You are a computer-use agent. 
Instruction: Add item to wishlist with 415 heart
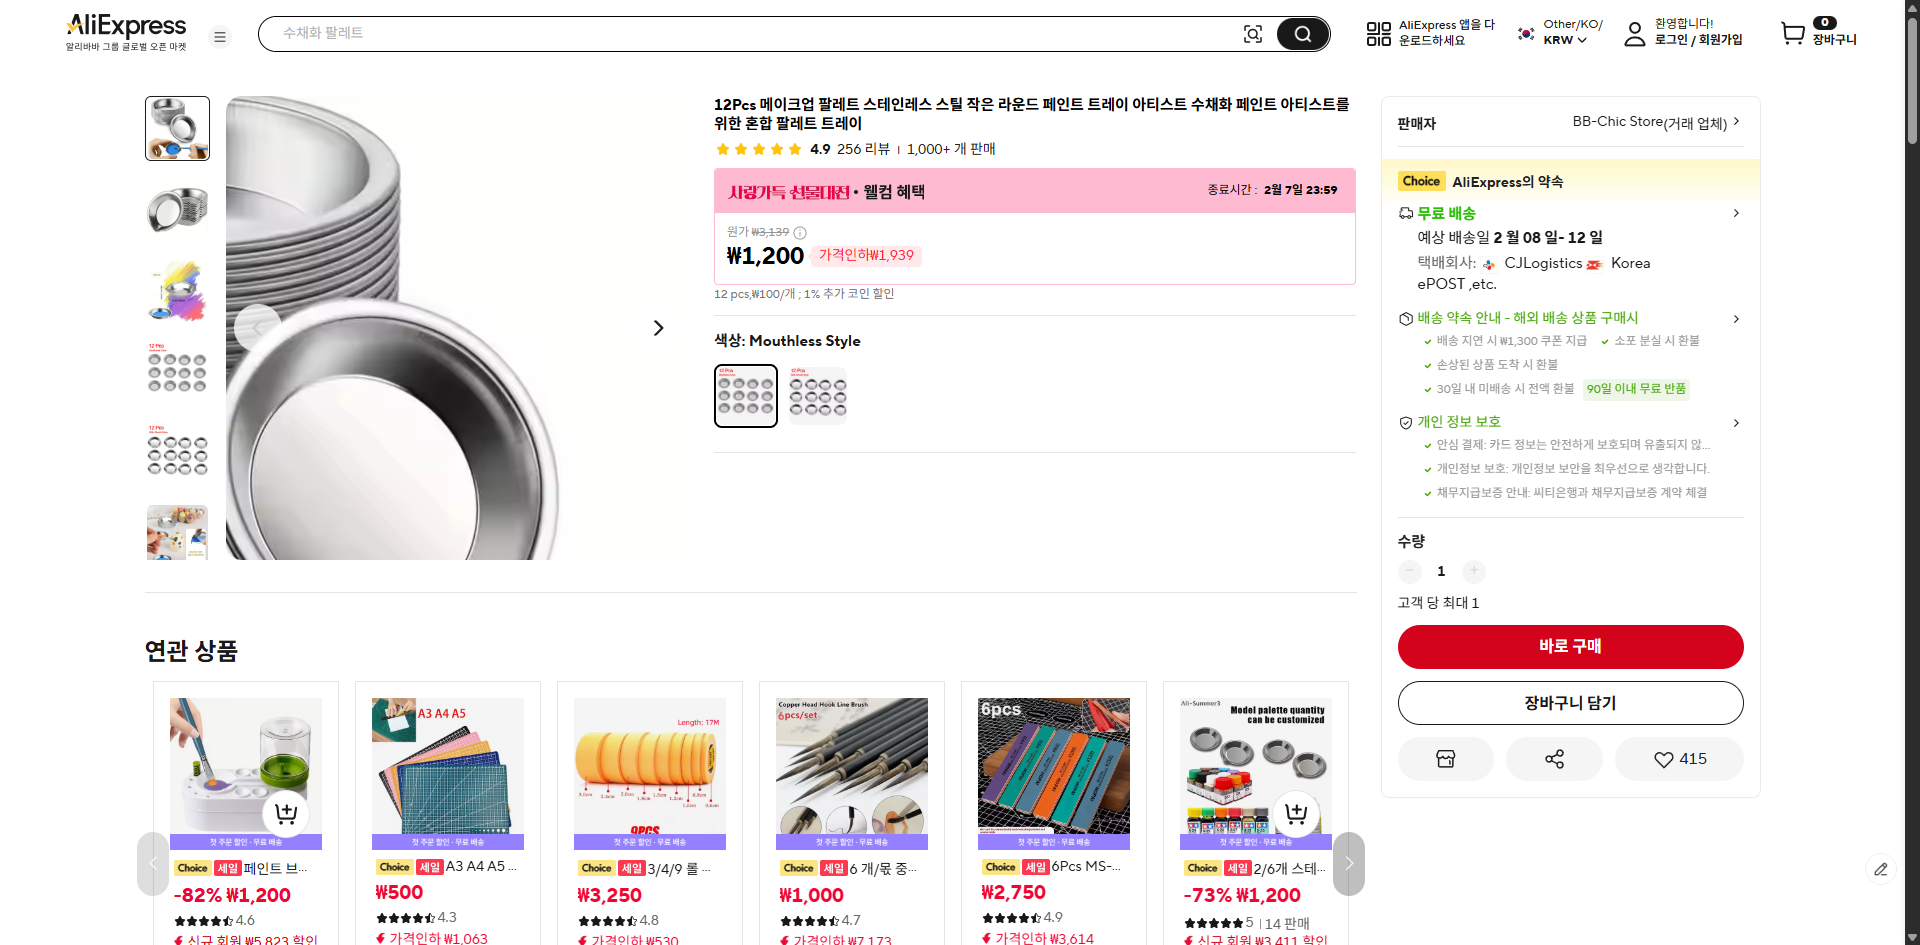[x=1678, y=759]
